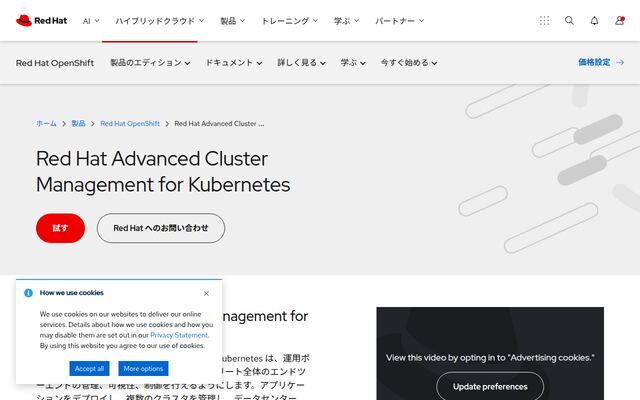Expand the パートナー menu

point(400,21)
